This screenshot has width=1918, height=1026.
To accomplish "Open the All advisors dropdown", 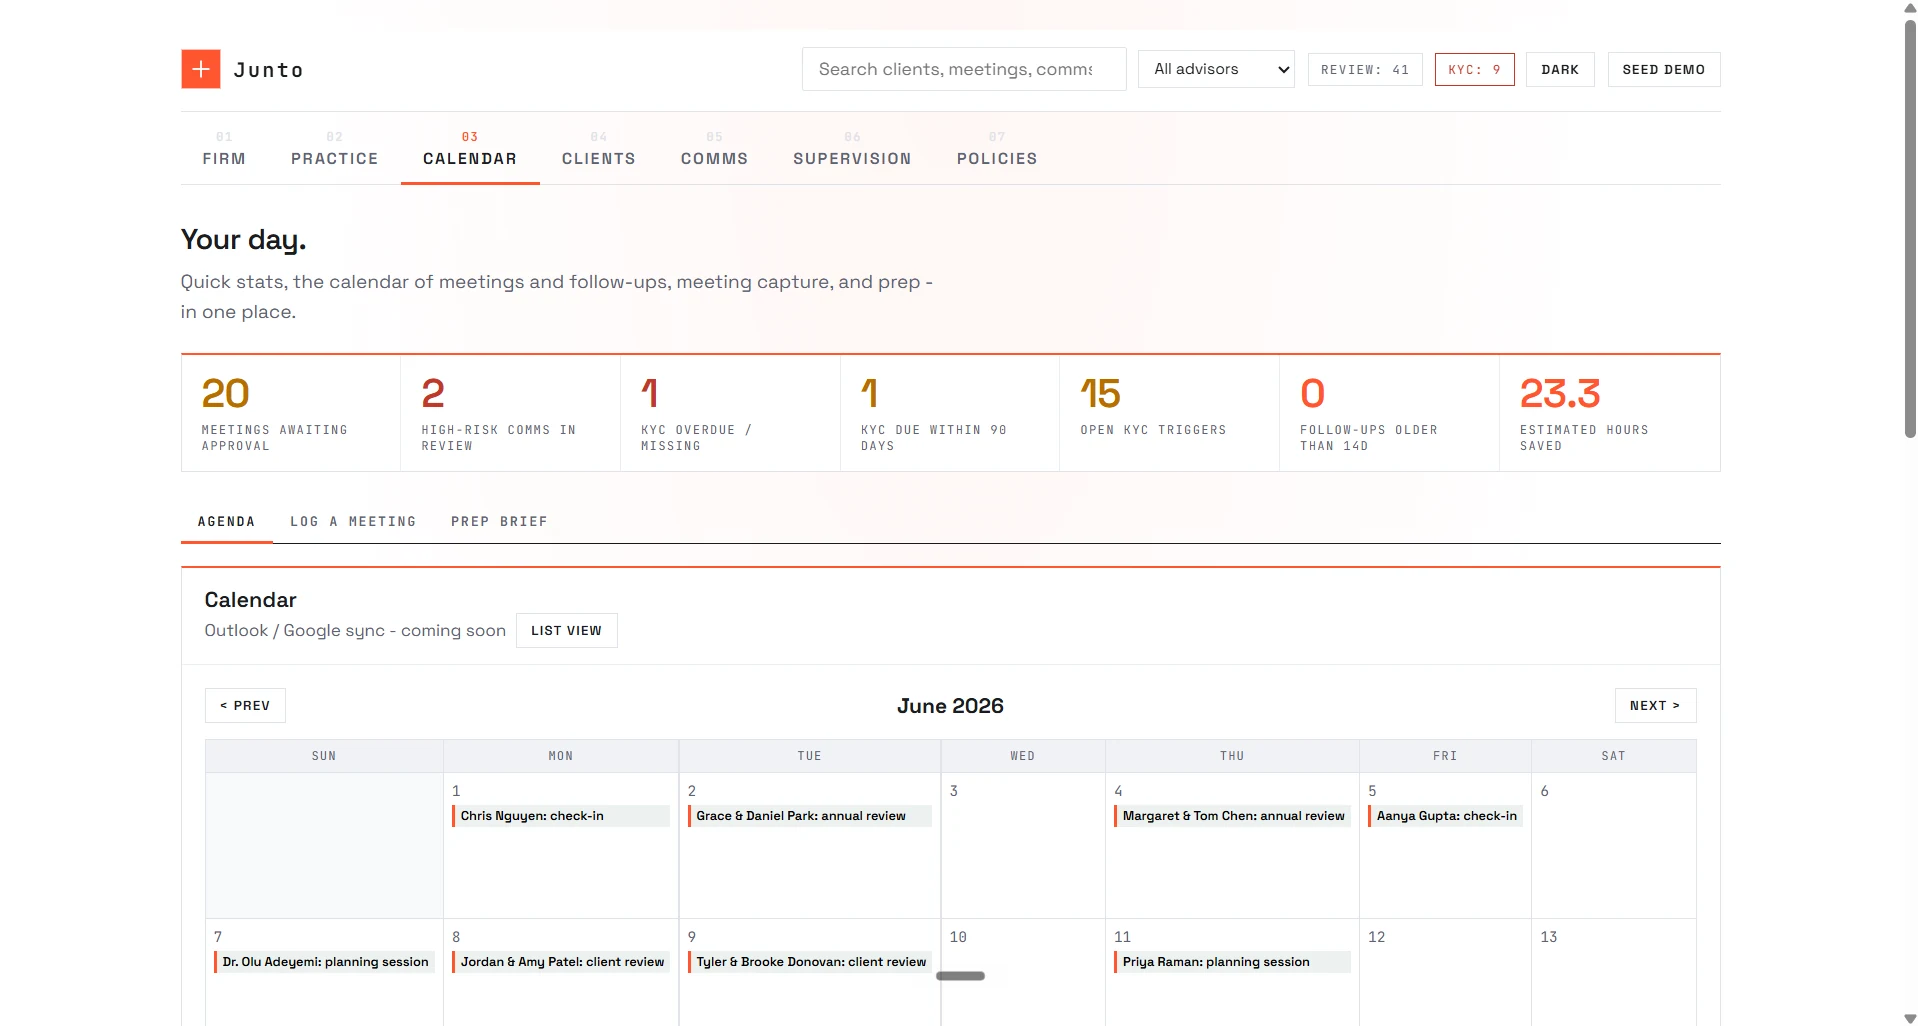I will pos(1216,69).
